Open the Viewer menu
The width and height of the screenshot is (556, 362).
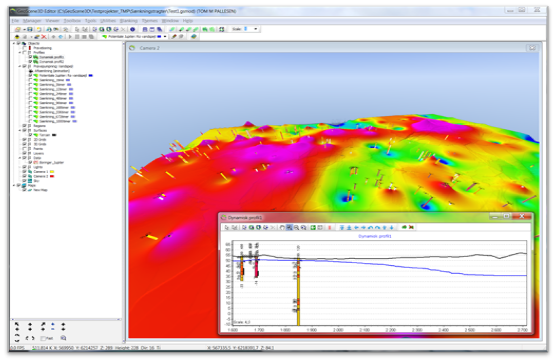point(52,21)
